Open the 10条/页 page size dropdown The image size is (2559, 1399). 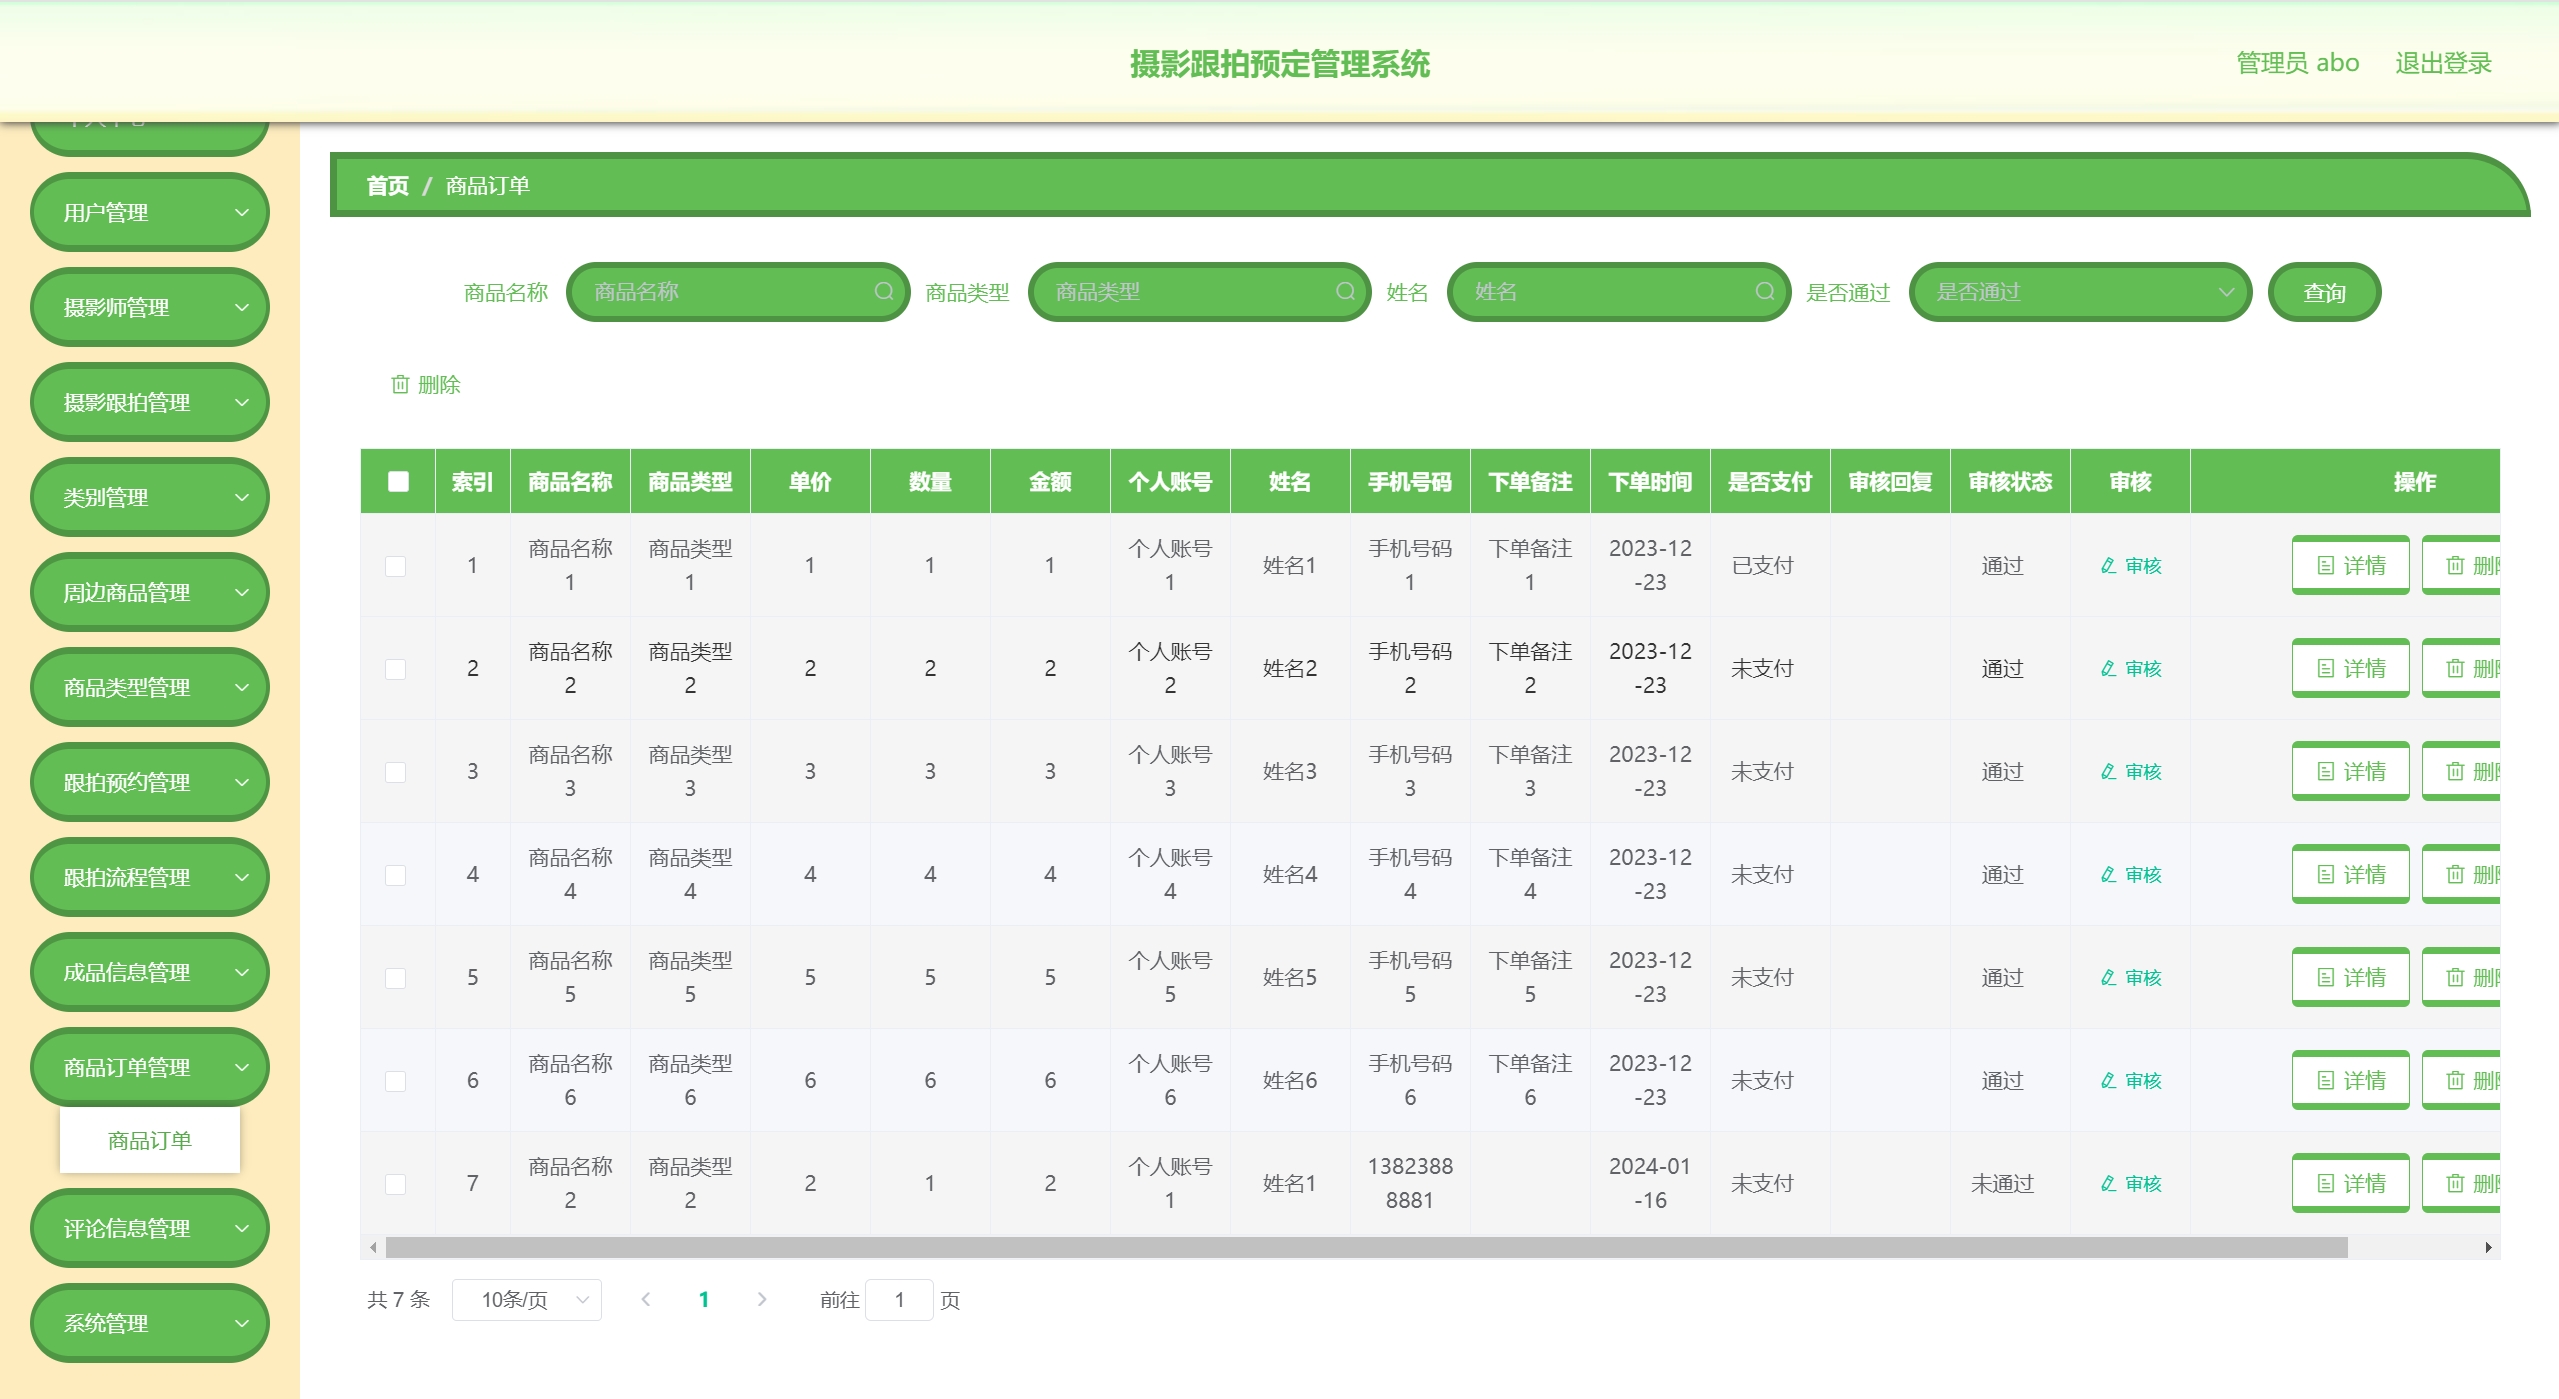[x=526, y=1300]
